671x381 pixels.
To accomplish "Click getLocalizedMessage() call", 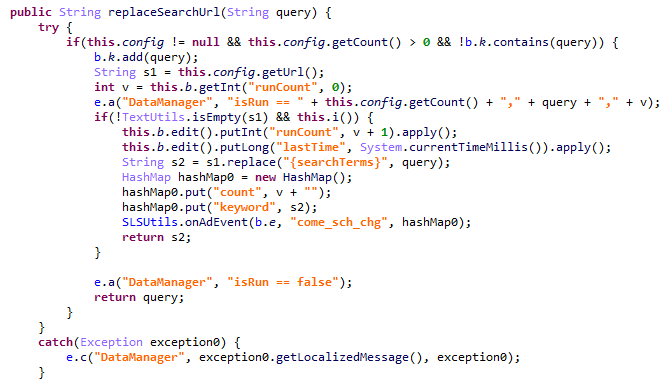I will 349,357.
